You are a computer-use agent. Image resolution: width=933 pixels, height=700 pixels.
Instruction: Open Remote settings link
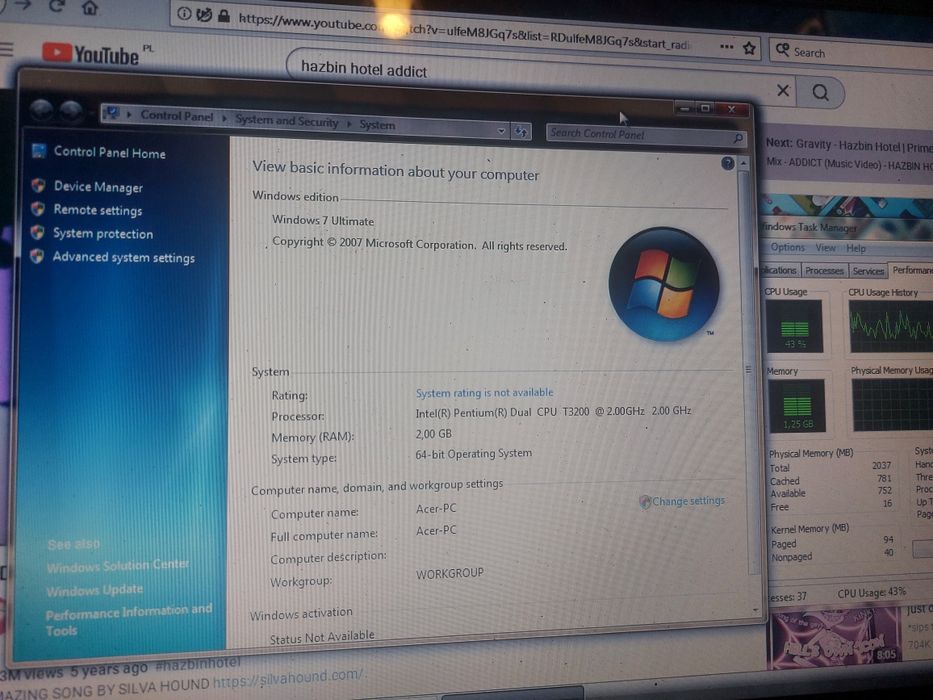(98, 210)
